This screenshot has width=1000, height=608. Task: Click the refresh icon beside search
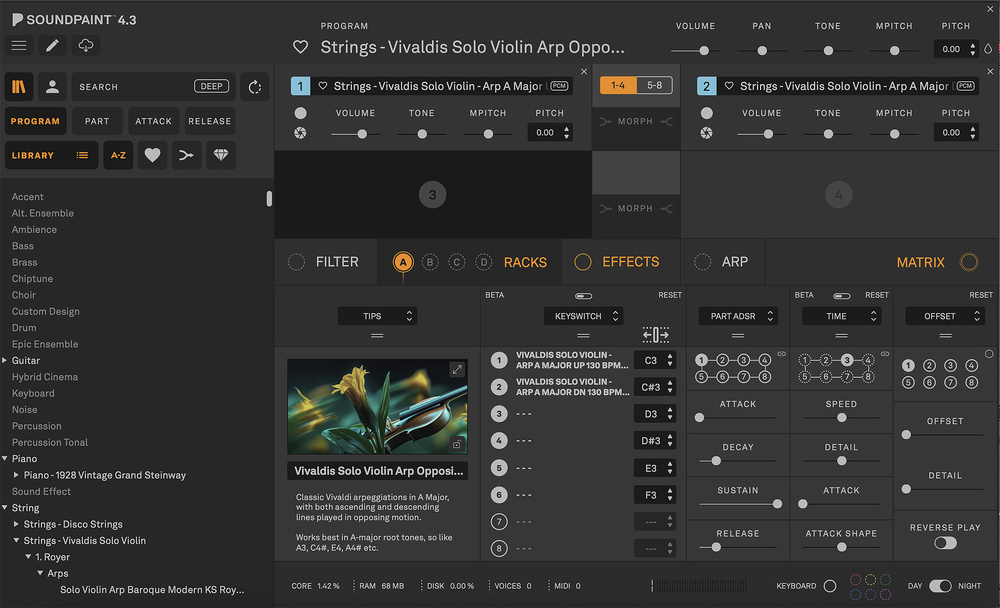click(x=255, y=87)
